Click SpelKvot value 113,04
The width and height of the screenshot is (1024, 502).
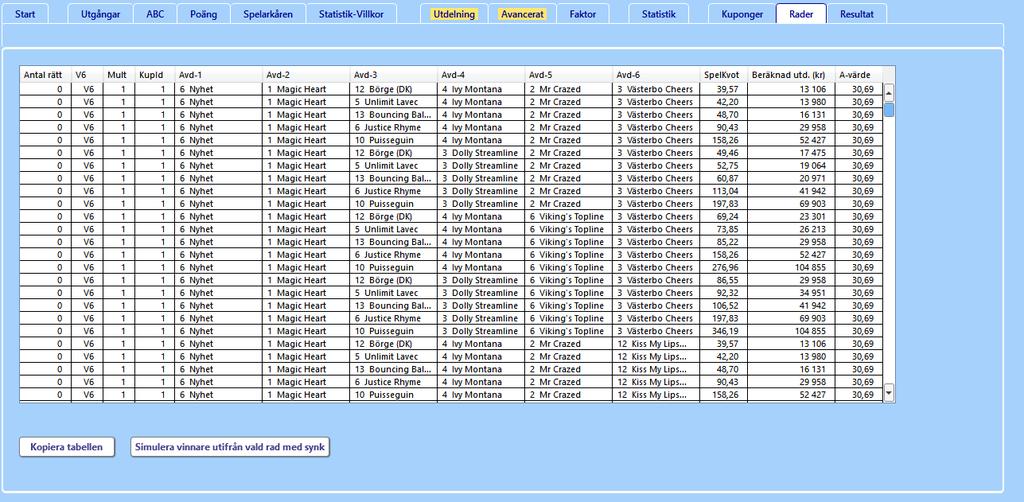coord(726,191)
